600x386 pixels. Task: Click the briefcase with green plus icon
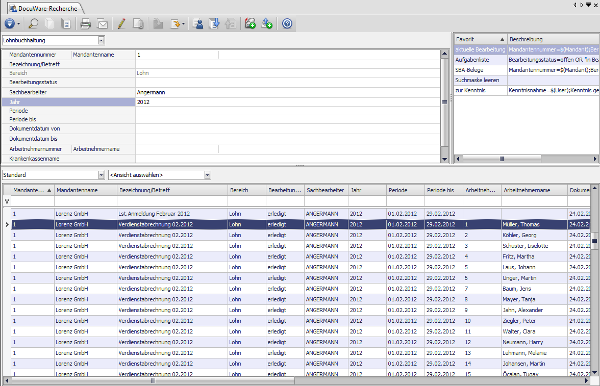250,24
